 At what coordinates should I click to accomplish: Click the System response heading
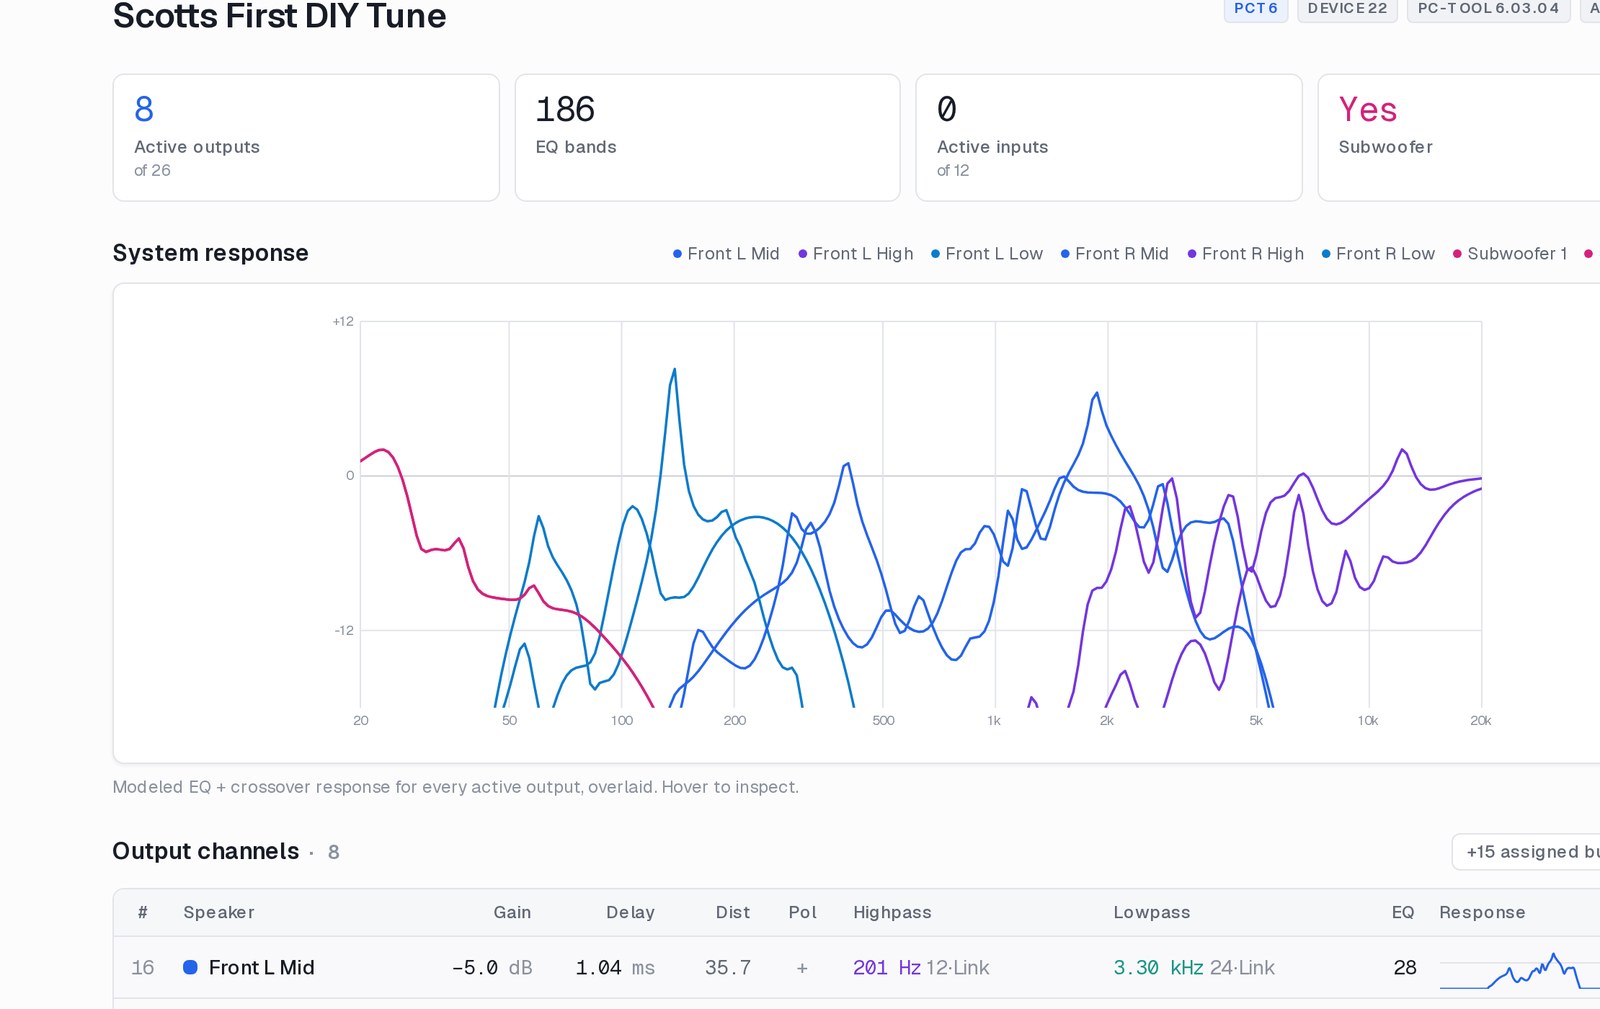[x=210, y=253]
